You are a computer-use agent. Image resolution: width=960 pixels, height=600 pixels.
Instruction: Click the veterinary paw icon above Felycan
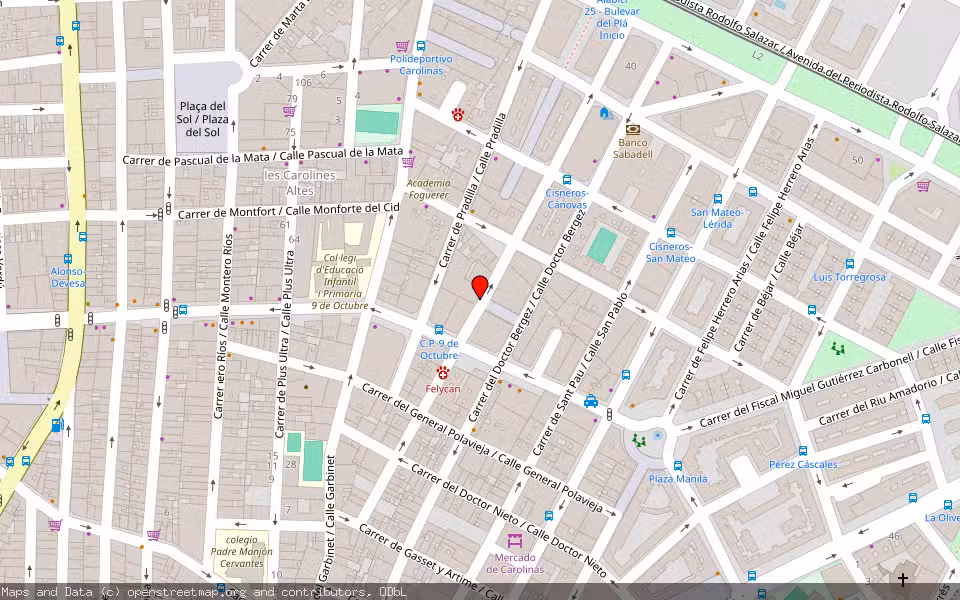coord(443,373)
